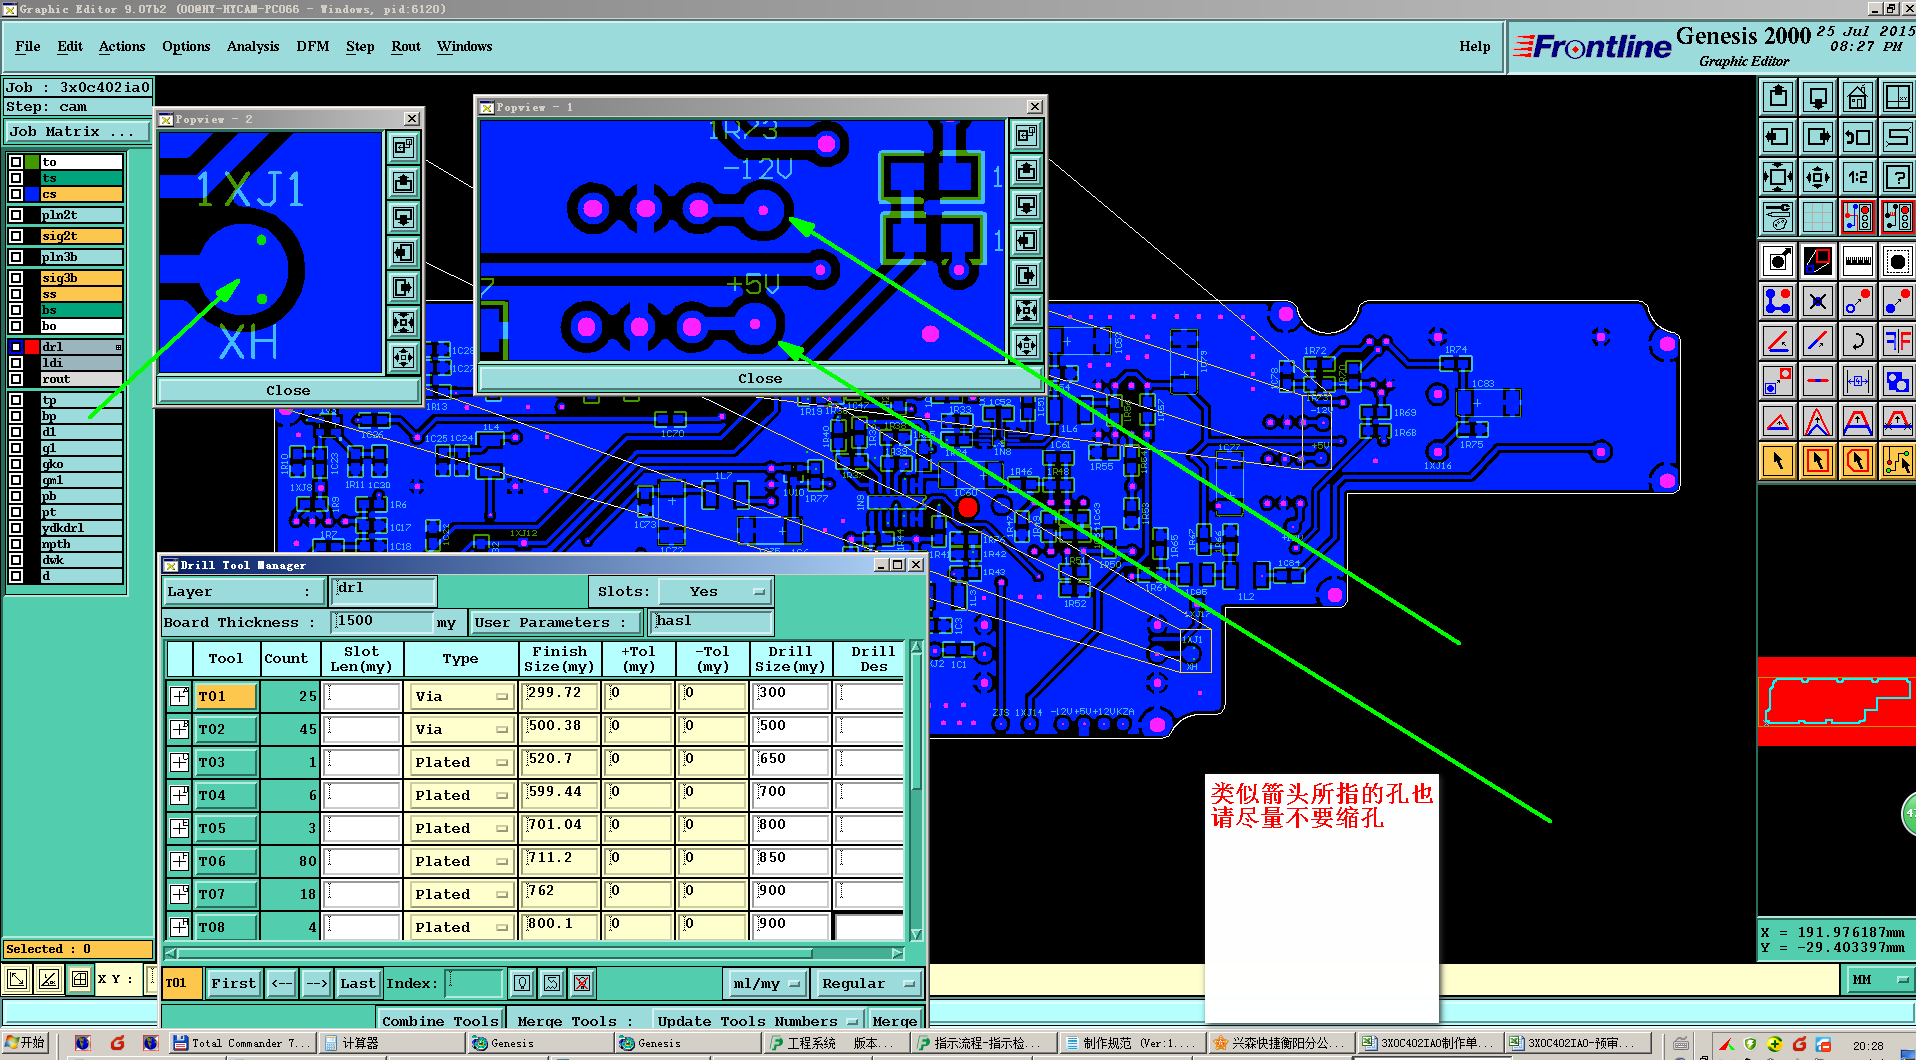This screenshot has height=1060, width=1916.
Task: Open the File menu
Action: pyautogui.click(x=28, y=46)
